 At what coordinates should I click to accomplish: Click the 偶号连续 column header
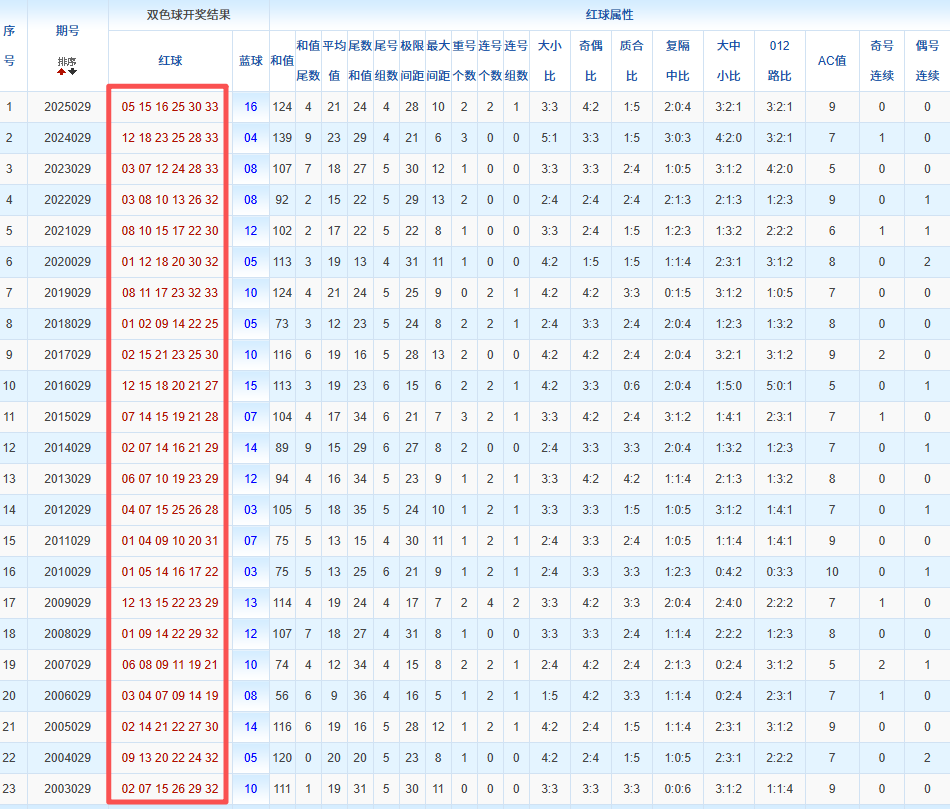click(928, 61)
